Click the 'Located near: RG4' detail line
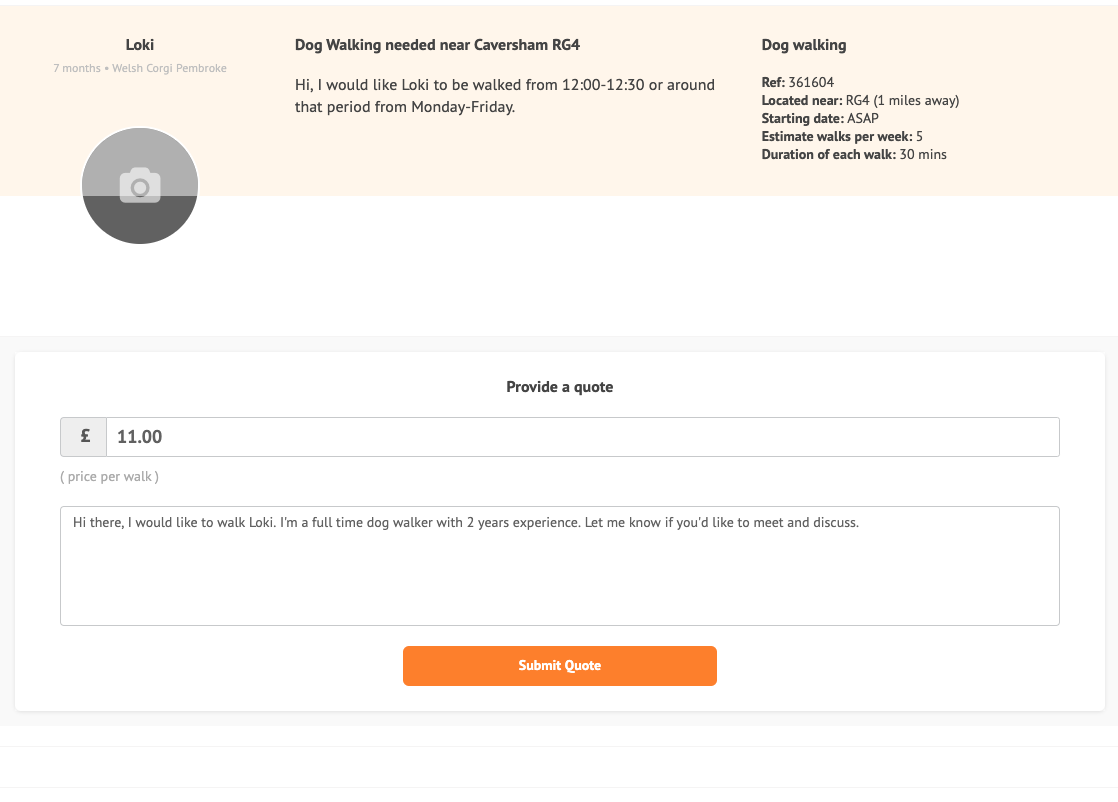 [x=860, y=101]
